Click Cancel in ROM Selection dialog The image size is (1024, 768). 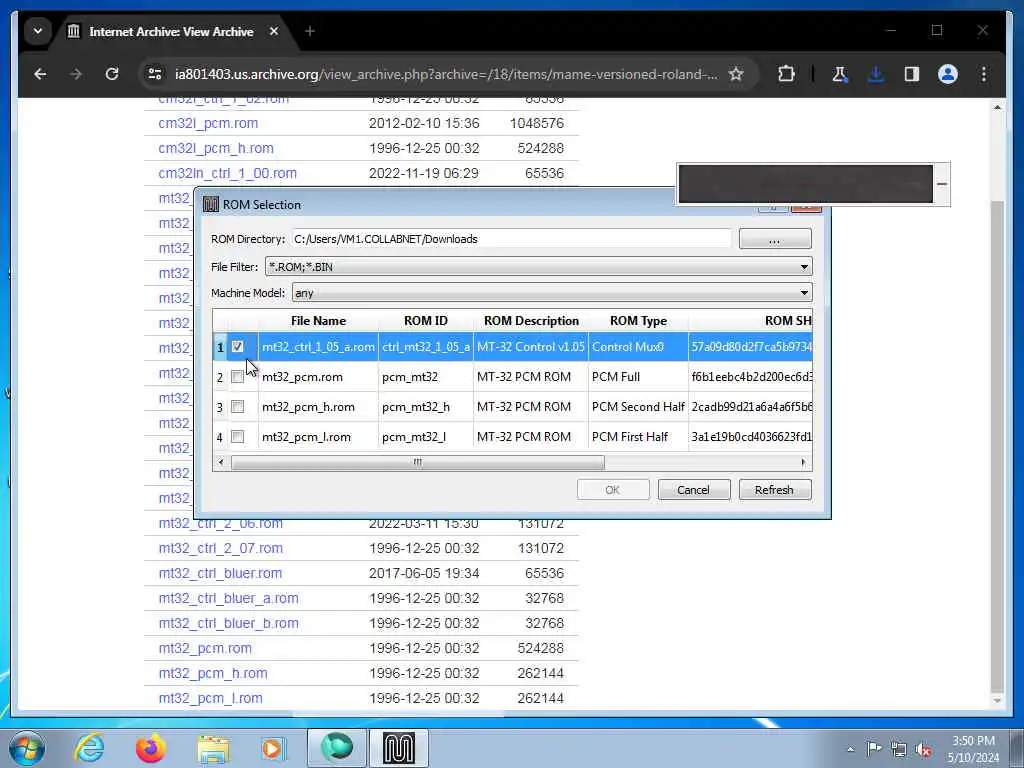[x=694, y=490]
